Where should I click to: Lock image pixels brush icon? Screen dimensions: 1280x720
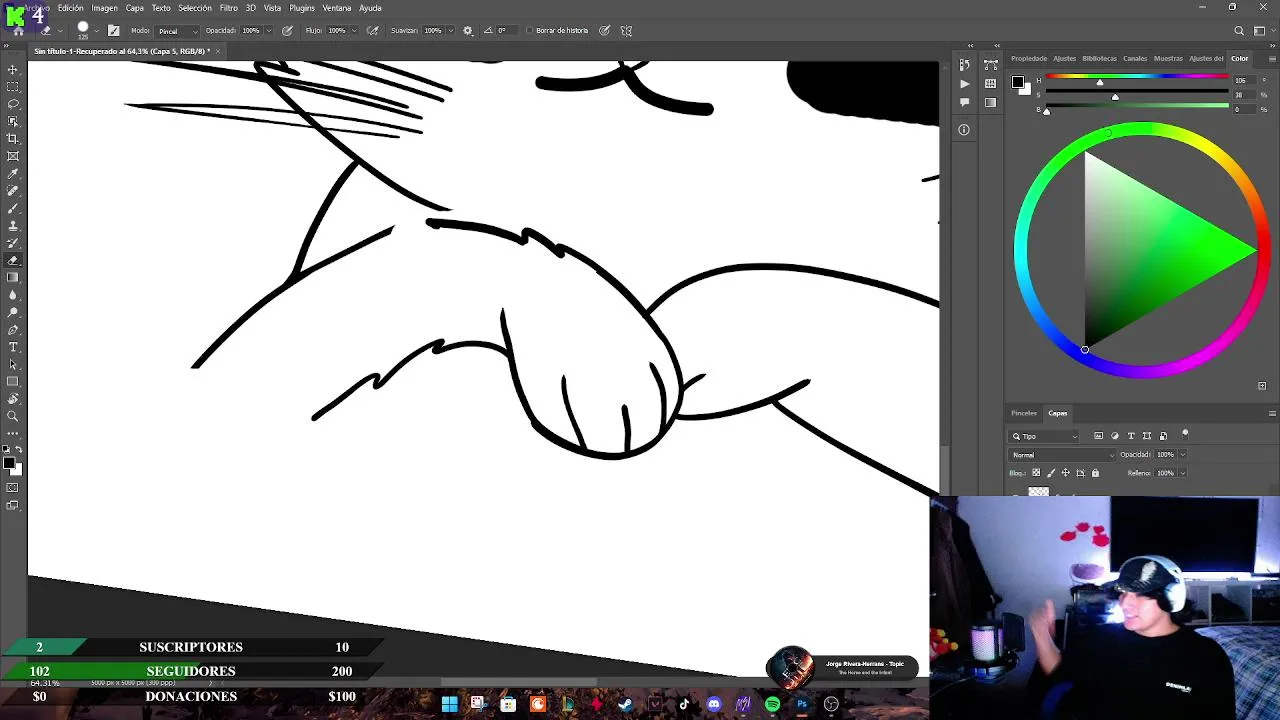point(1051,473)
